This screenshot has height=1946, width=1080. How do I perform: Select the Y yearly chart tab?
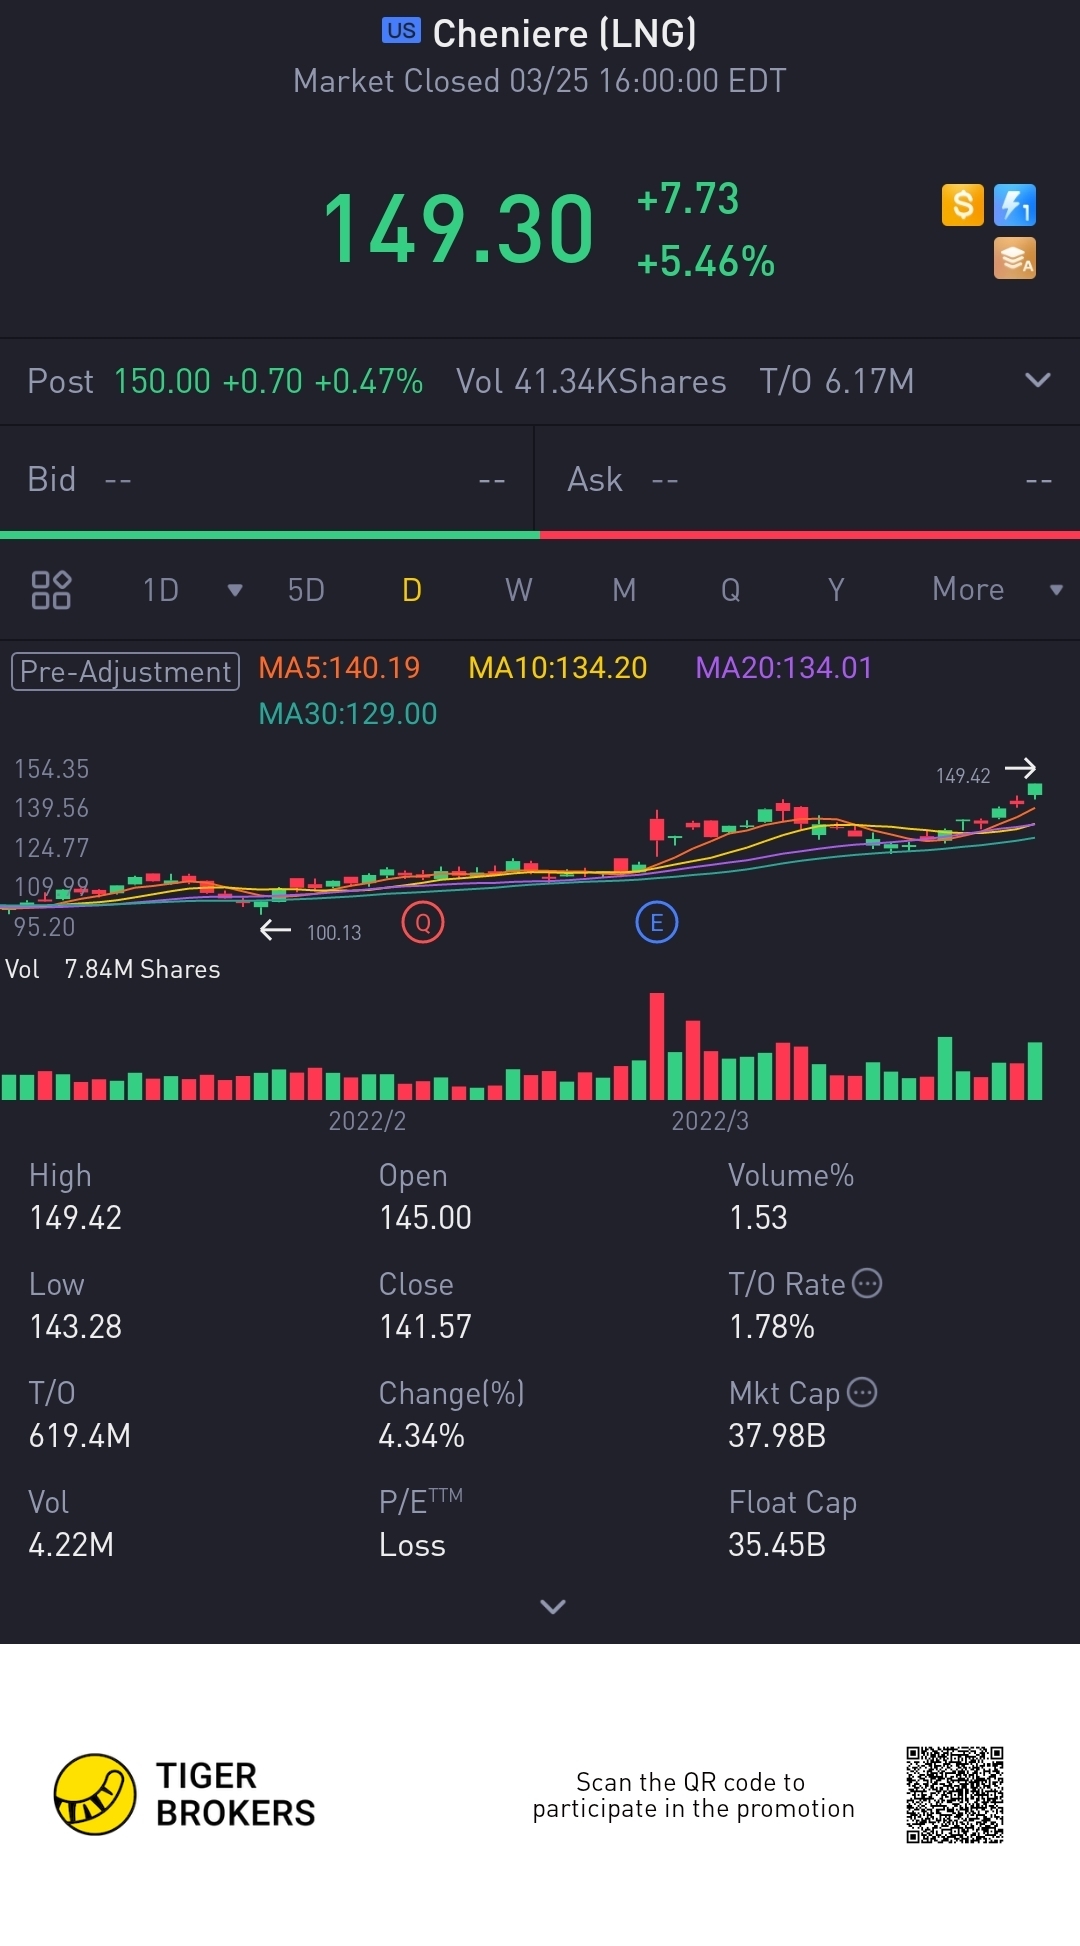point(836,590)
